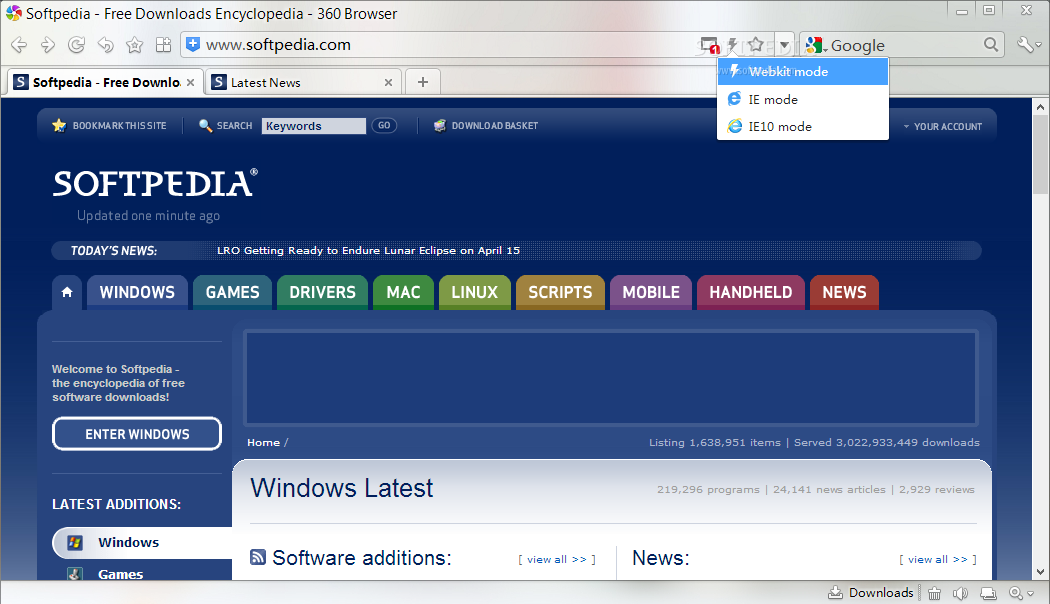Image resolution: width=1050 pixels, height=604 pixels.
Task: Expand the Your Account dropdown
Action: [x=943, y=127]
